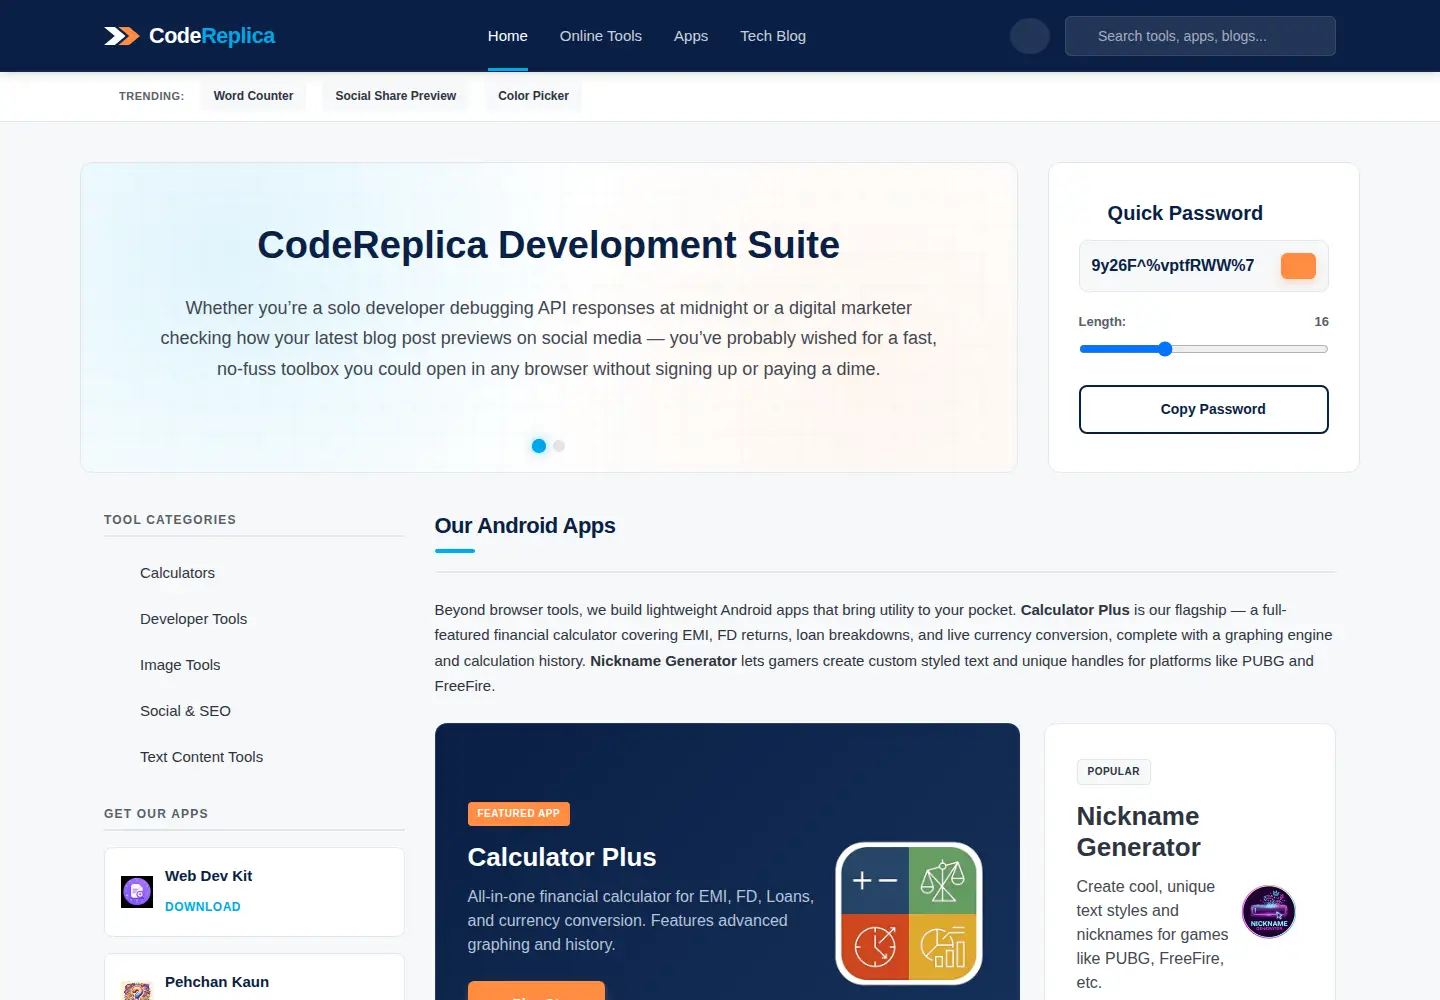Click the password Length slider handle
Viewport: 1440px width, 1000px height.
pos(1165,349)
